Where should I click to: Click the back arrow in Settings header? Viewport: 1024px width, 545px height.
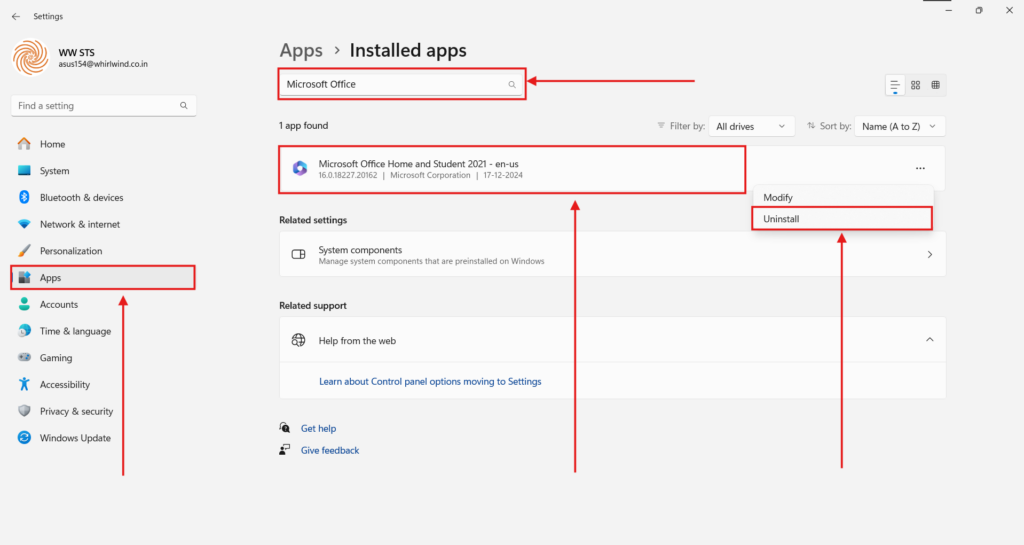point(15,16)
